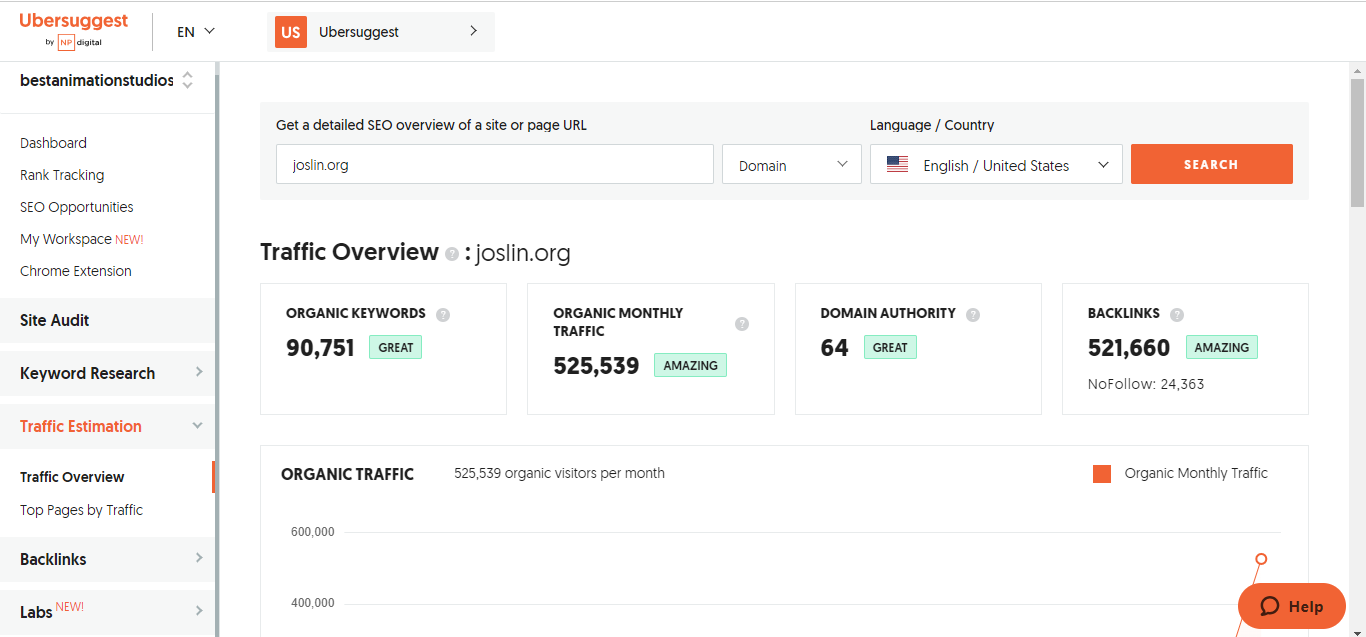The image size is (1366, 637).
Task: Toggle Organic Monthly Traffic legend swatch
Action: tap(1102, 474)
